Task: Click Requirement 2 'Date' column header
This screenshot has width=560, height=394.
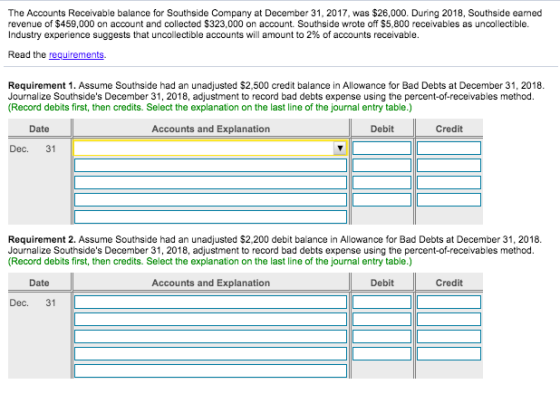Action: [x=39, y=283]
